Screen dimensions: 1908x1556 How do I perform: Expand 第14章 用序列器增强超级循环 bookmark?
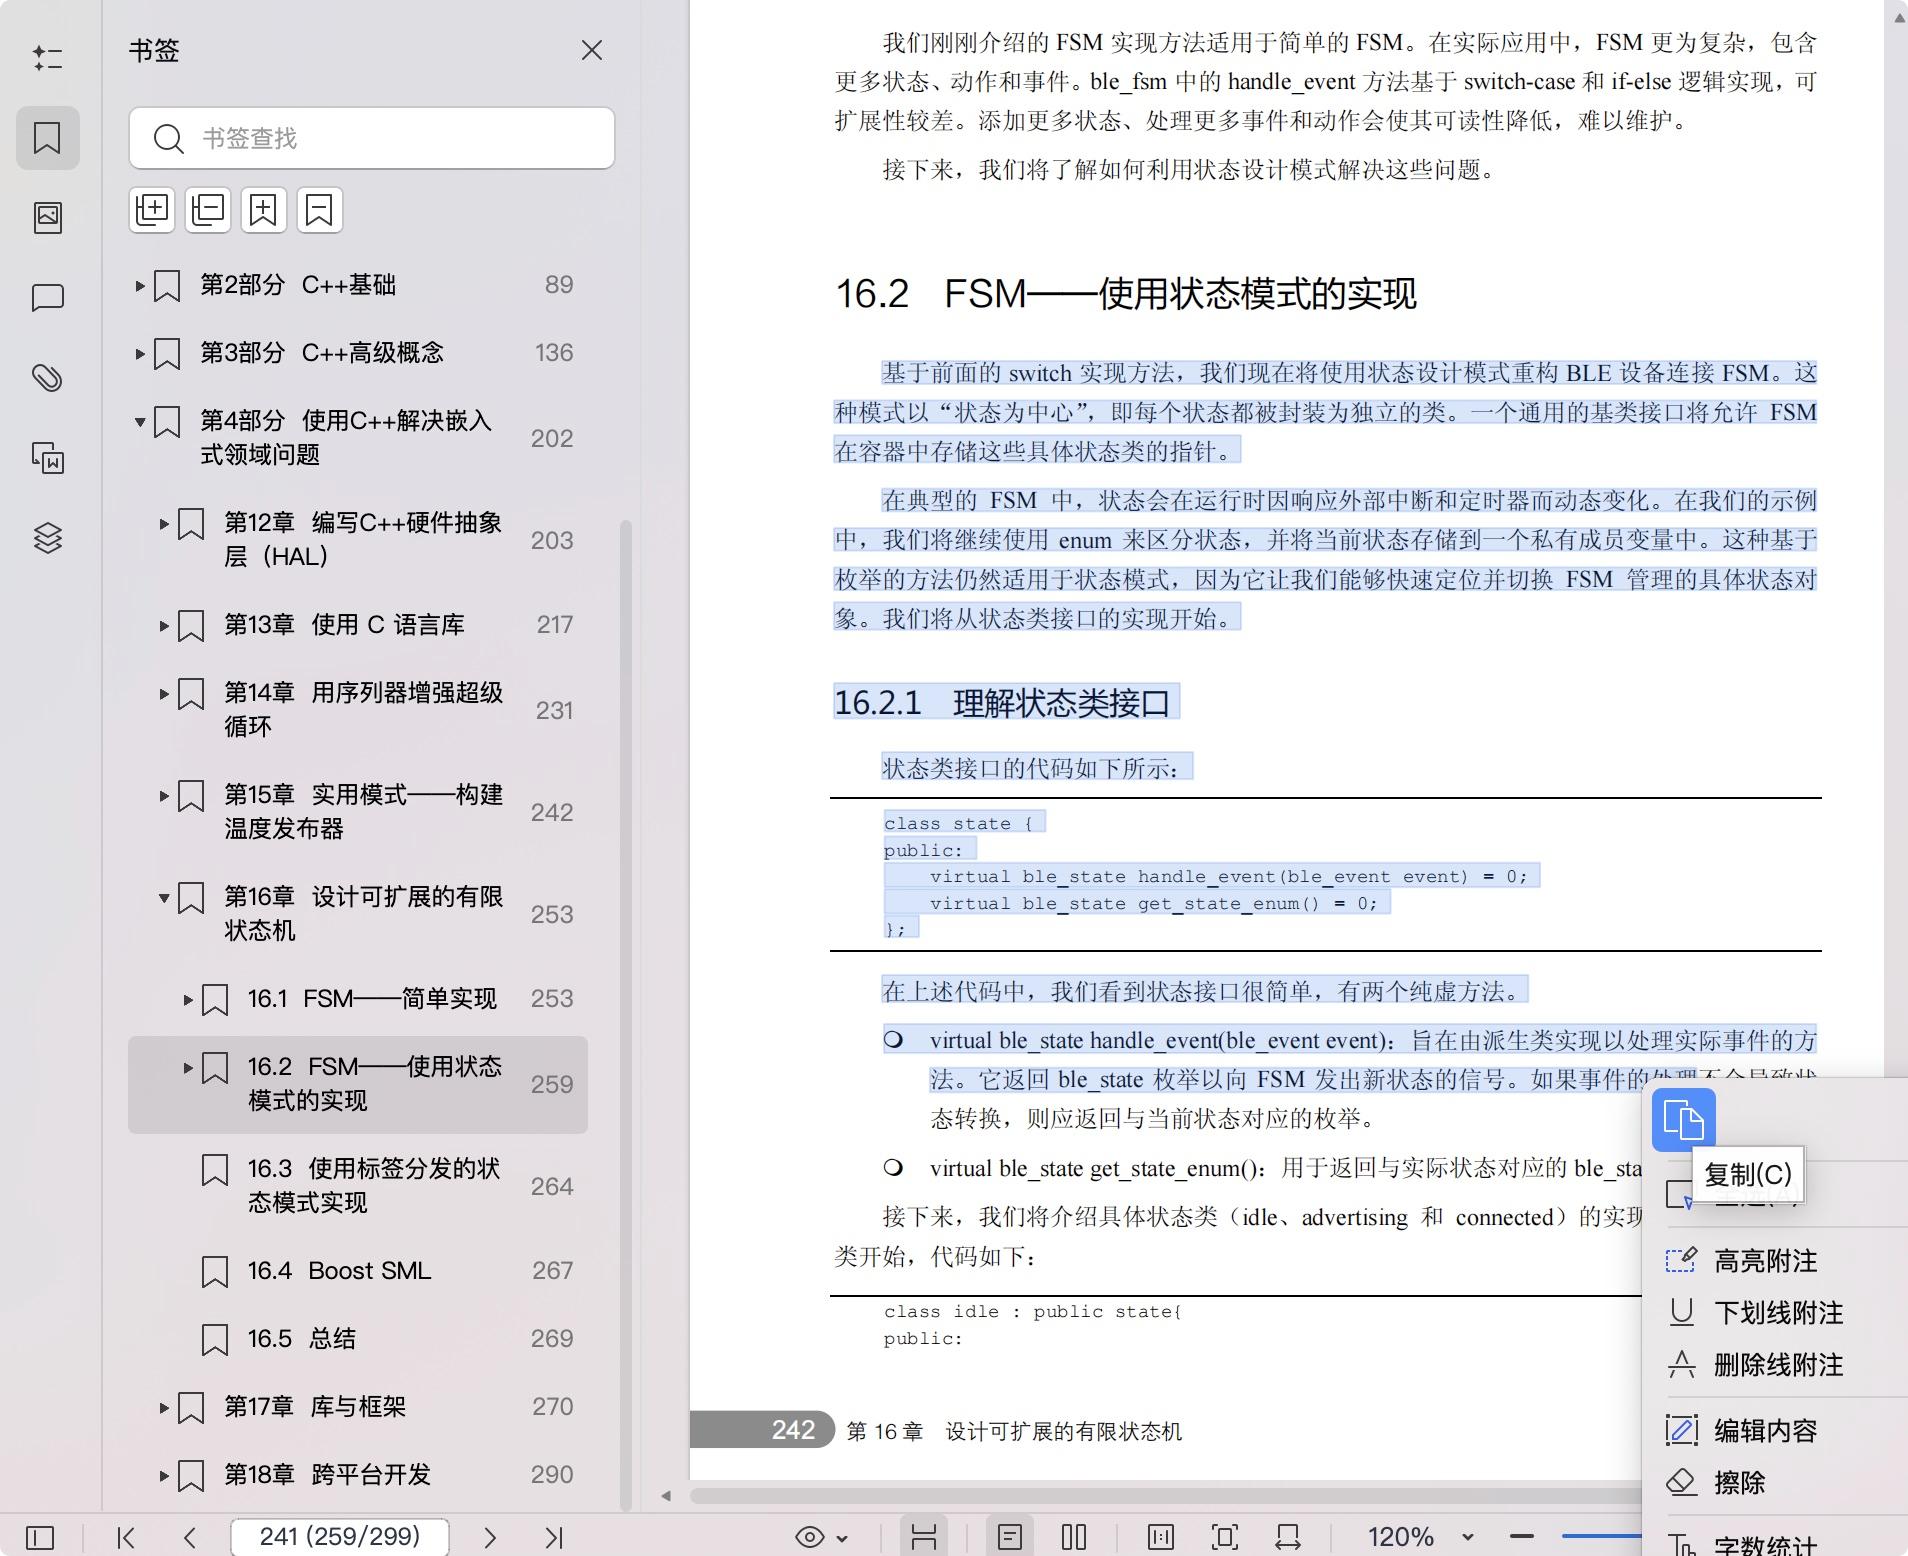(x=164, y=693)
